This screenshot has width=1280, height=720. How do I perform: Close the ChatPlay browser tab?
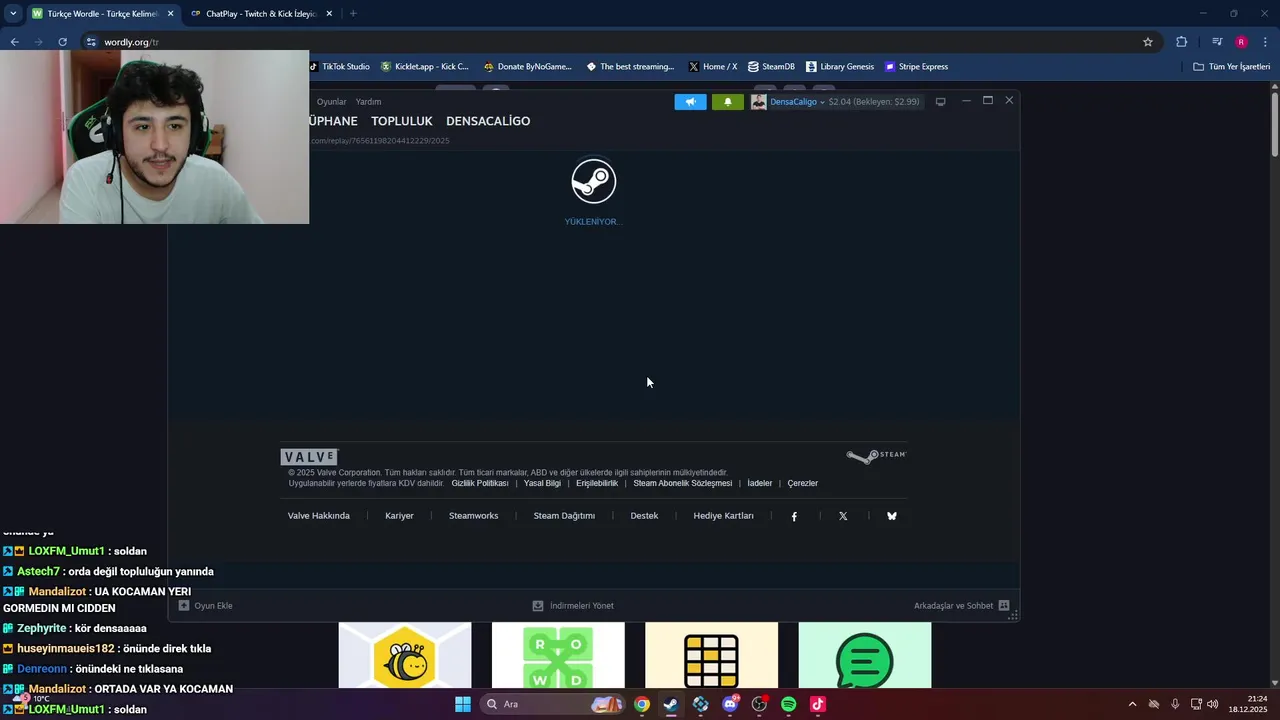tap(329, 14)
